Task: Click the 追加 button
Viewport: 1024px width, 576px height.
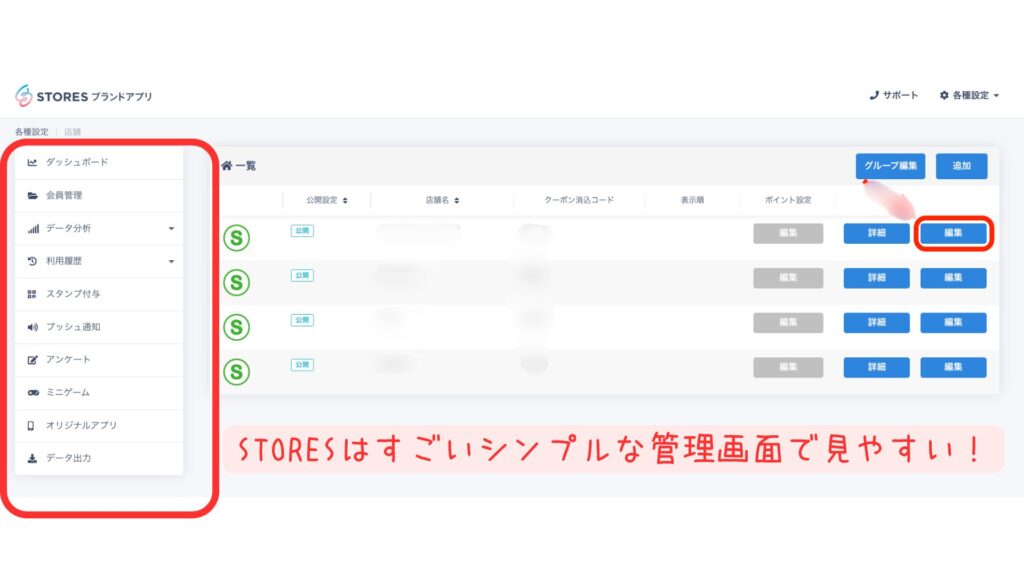Action: pyautogui.click(x=961, y=166)
